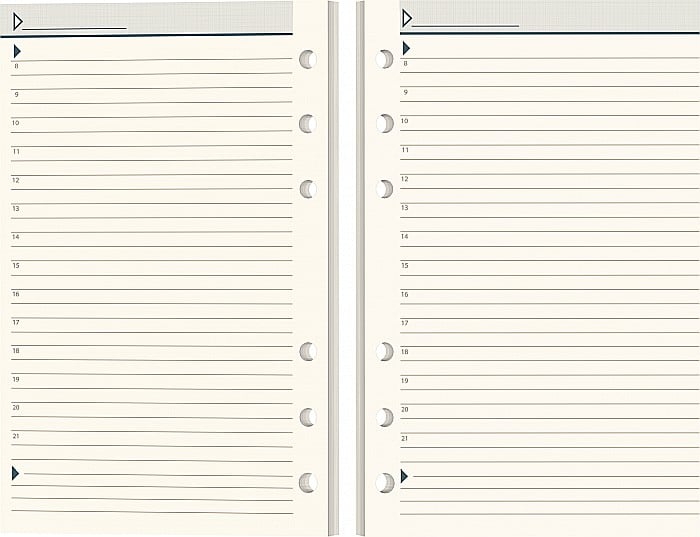Click the 17 hour label on the left page
The width and height of the screenshot is (700, 537).
pos(16,322)
